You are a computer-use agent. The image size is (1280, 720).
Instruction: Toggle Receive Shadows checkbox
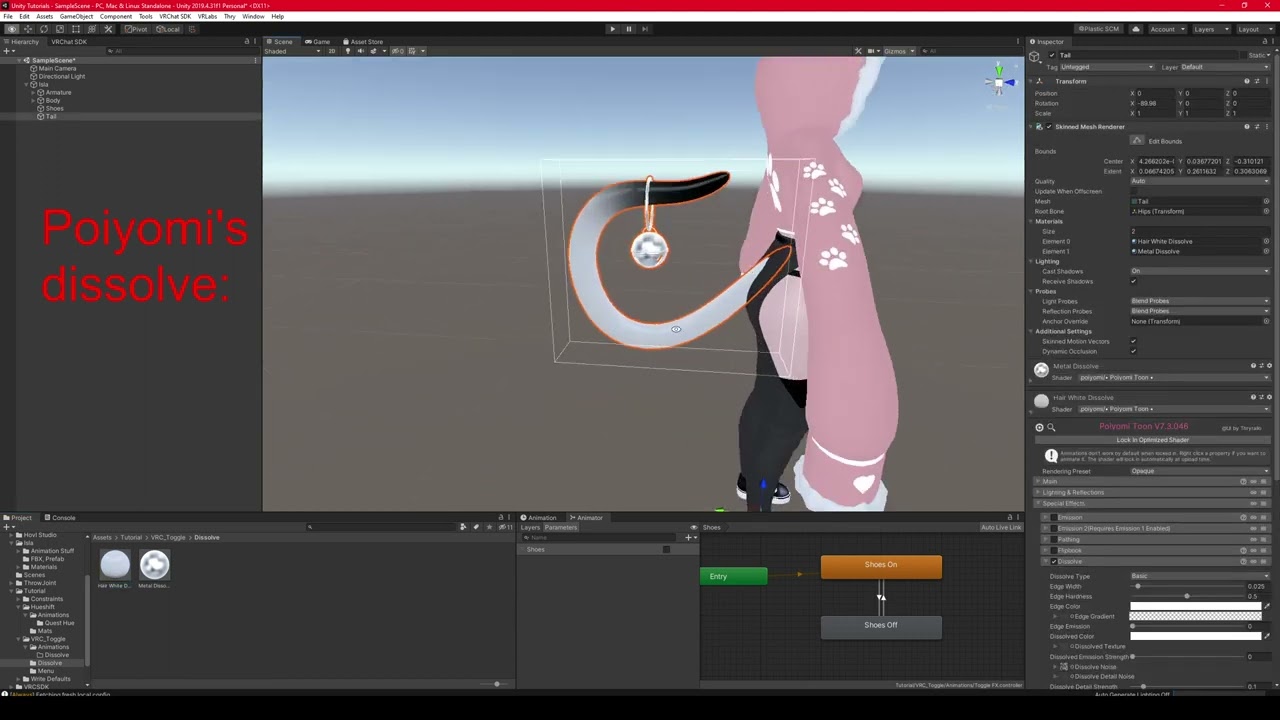(1134, 281)
